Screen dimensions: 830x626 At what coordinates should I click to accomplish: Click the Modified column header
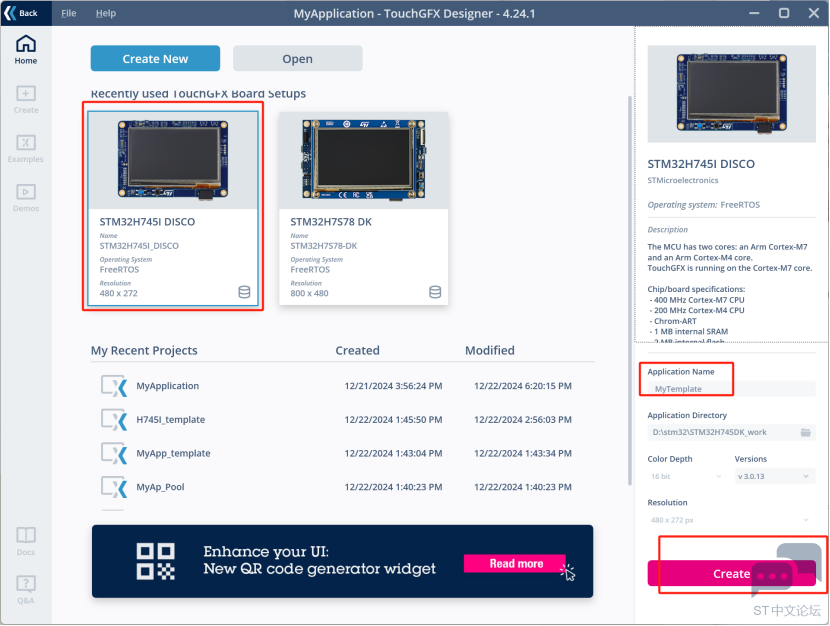coord(490,350)
